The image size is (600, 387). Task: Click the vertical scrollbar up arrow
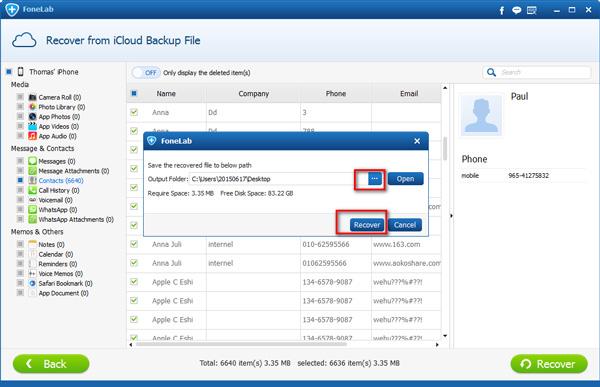(x=445, y=88)
